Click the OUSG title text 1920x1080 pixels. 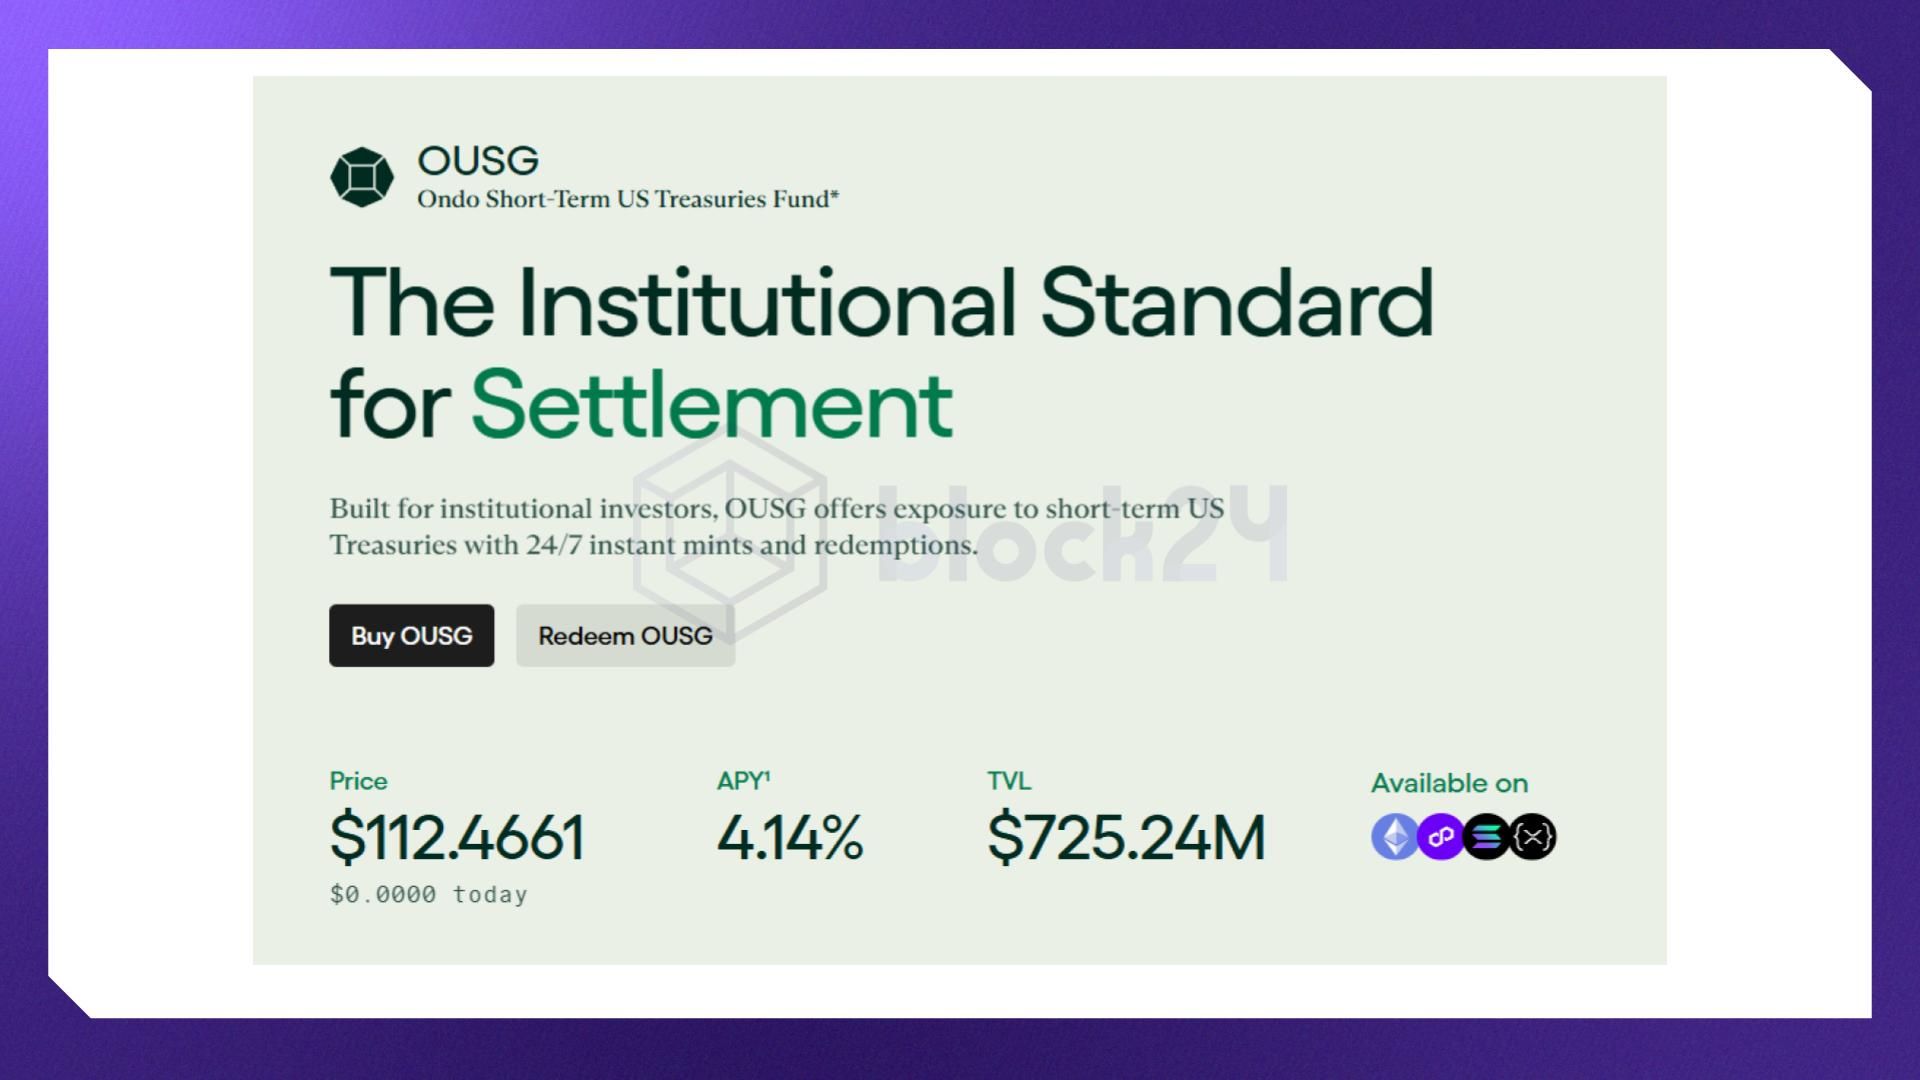[x=478, y=160]
